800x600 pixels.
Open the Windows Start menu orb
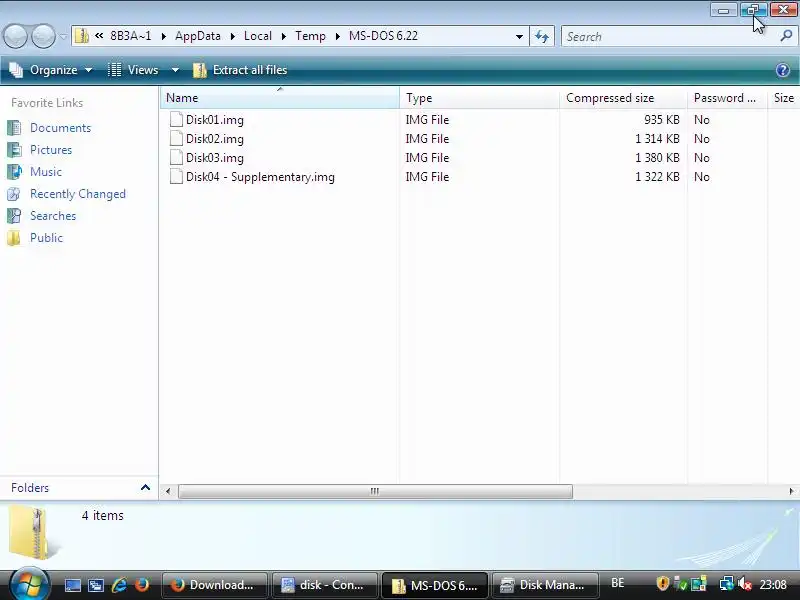pos(29,585)
